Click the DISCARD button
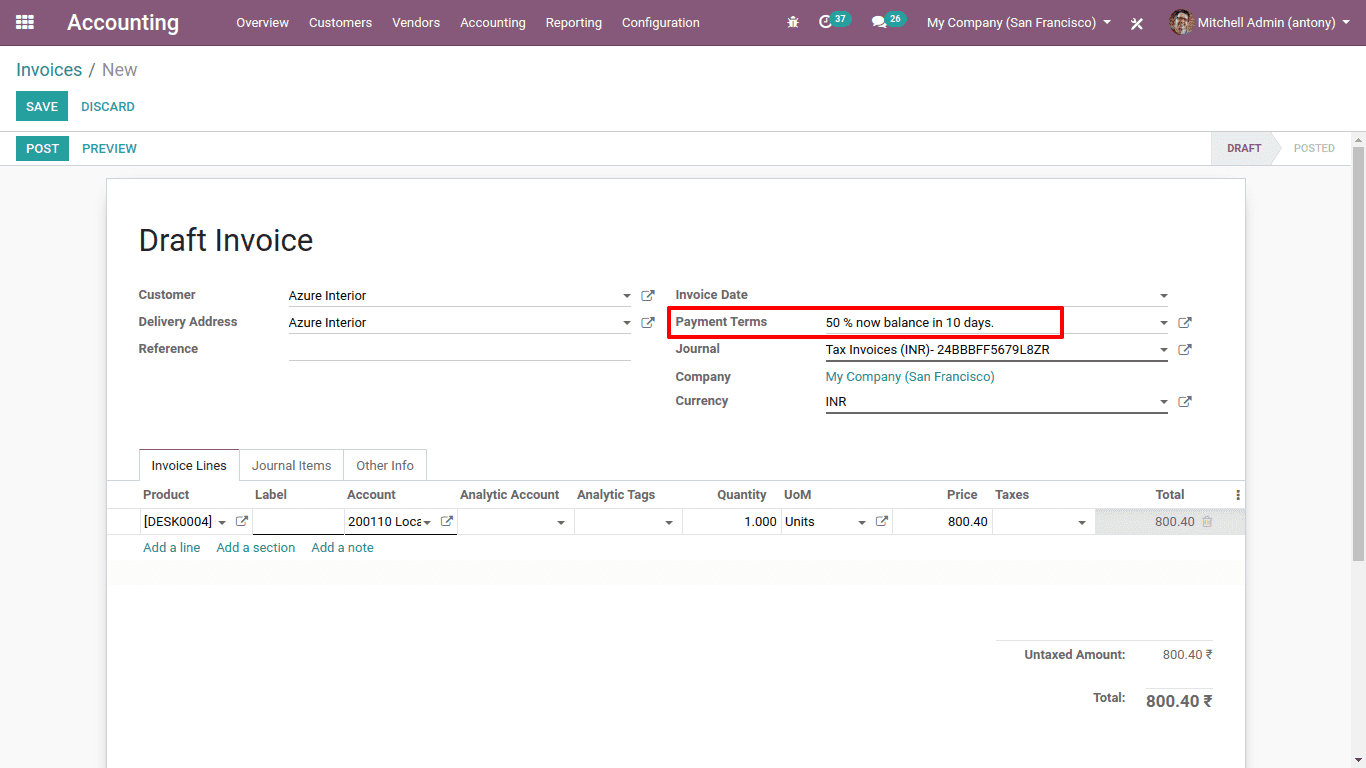This screenshot has width=1366, height=768. coord(108,106)
